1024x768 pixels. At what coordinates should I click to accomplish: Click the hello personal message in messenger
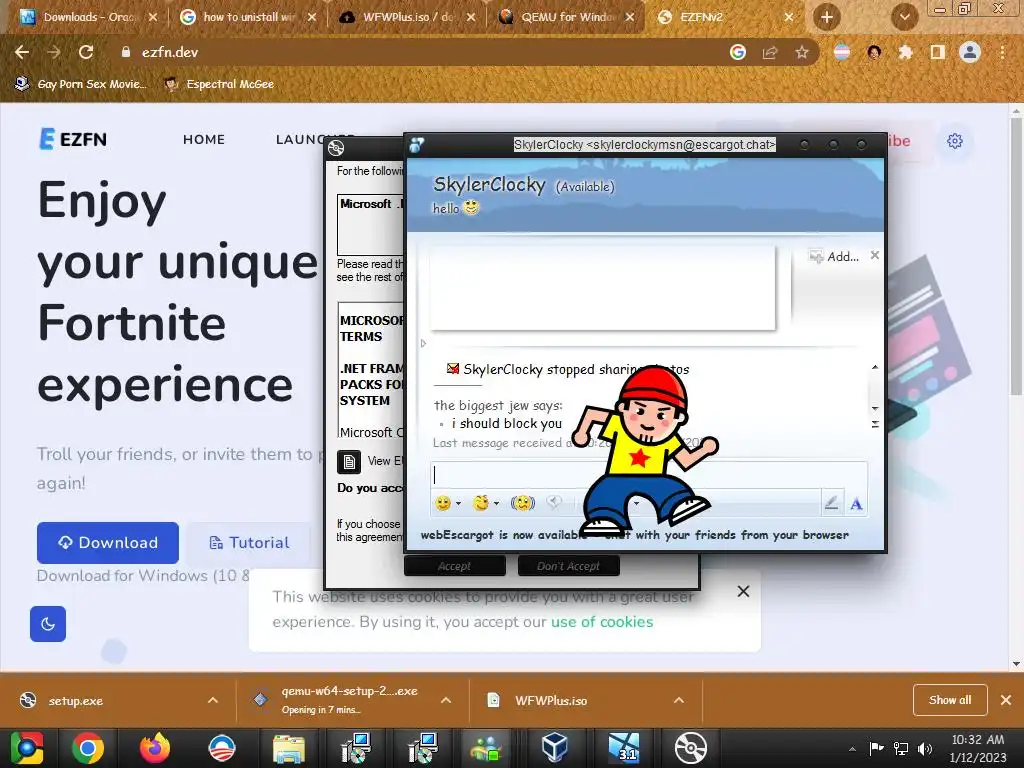[x=455, y=208]
